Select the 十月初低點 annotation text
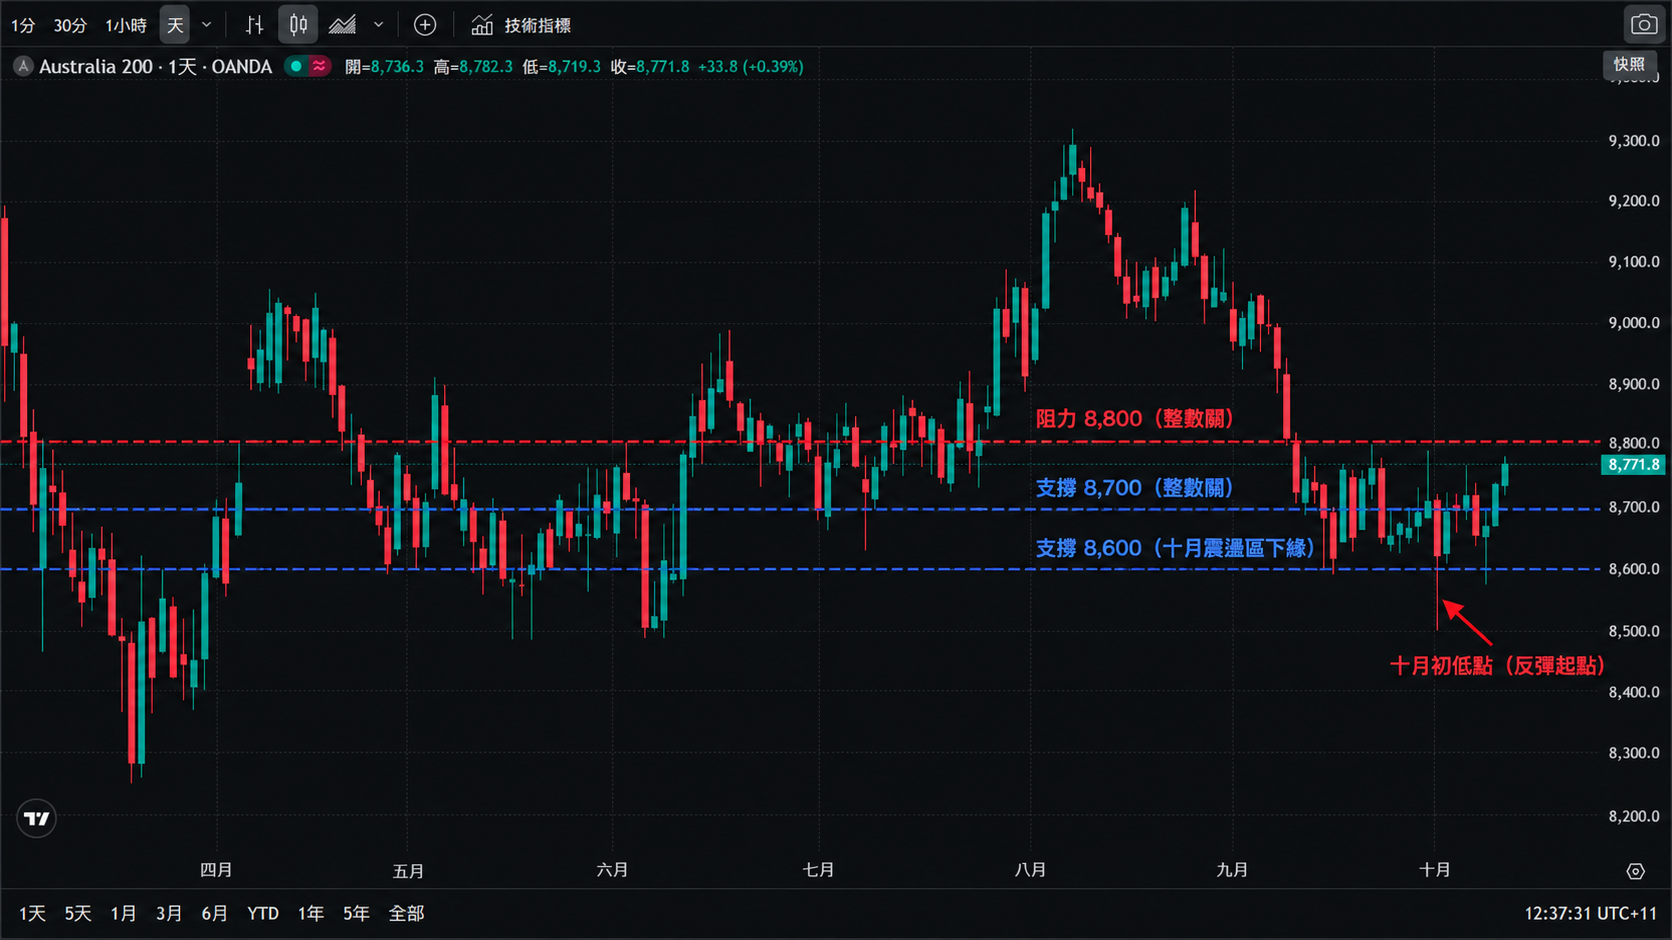 (1497, 666)
